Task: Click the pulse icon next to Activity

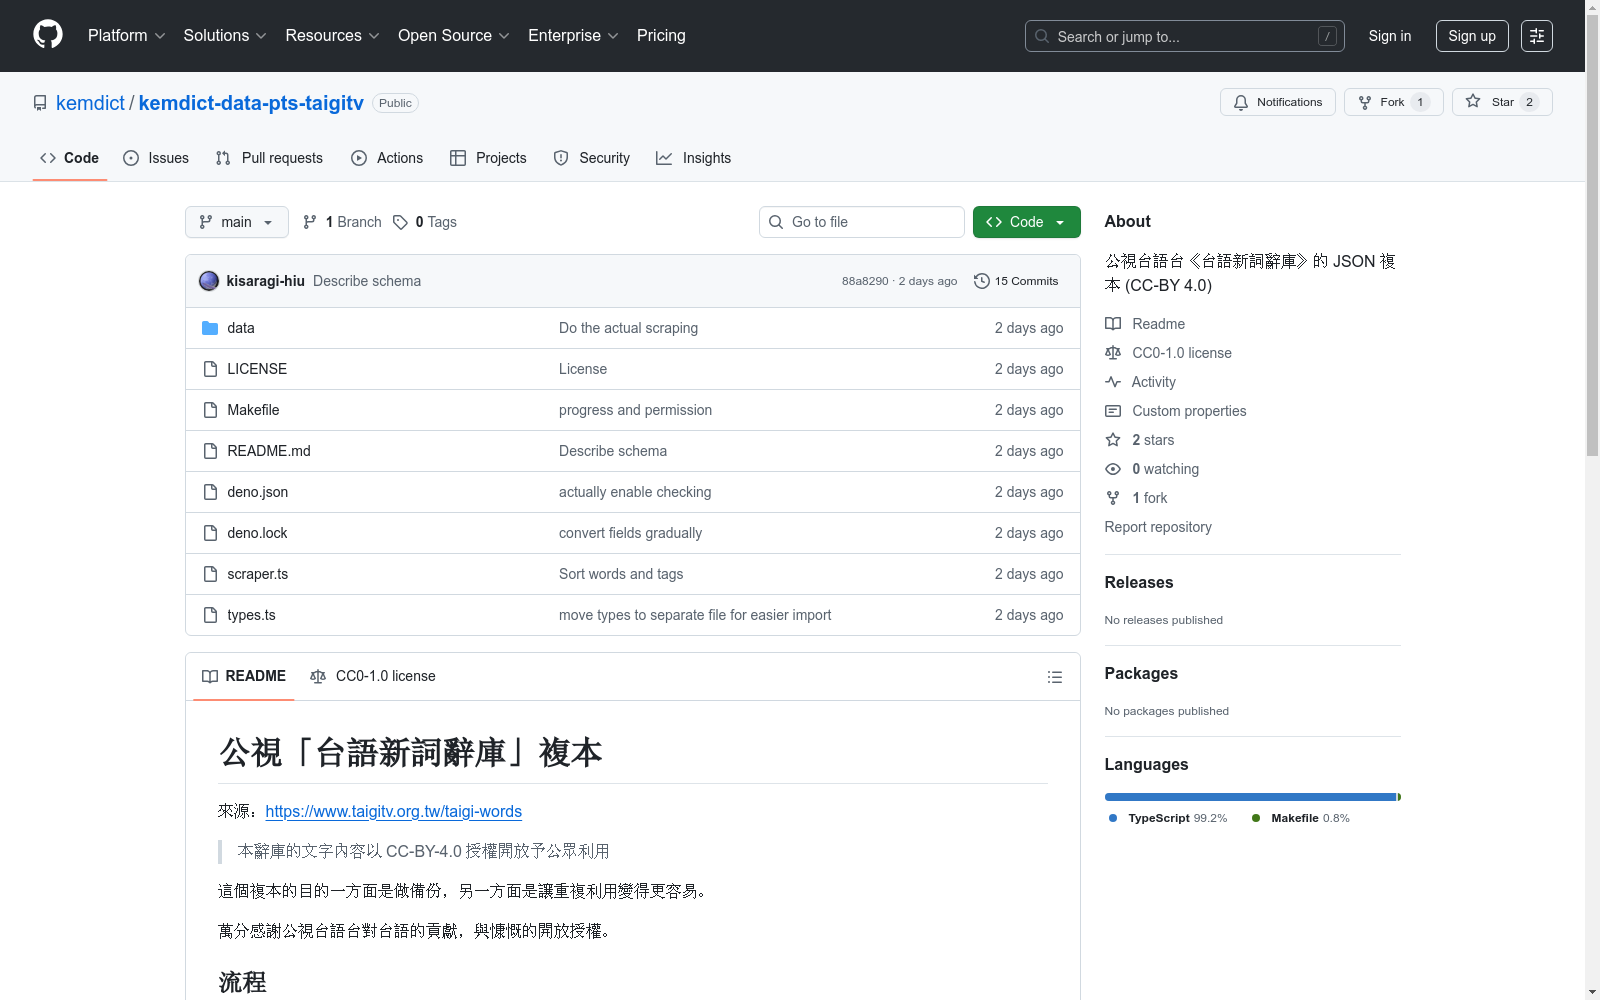Action: point(1113,382)
